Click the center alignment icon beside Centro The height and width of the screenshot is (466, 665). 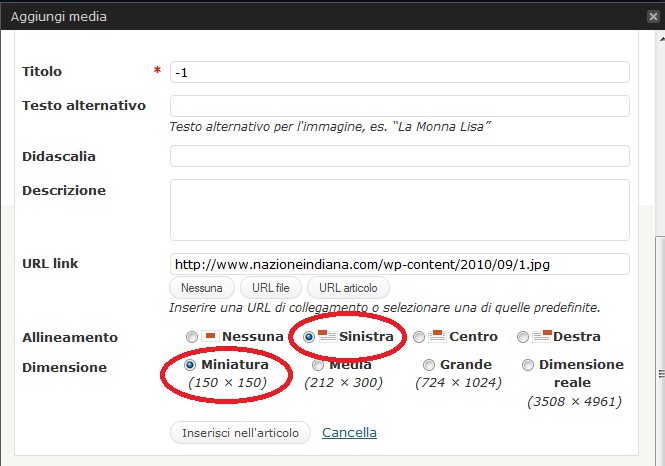[437, 337]
